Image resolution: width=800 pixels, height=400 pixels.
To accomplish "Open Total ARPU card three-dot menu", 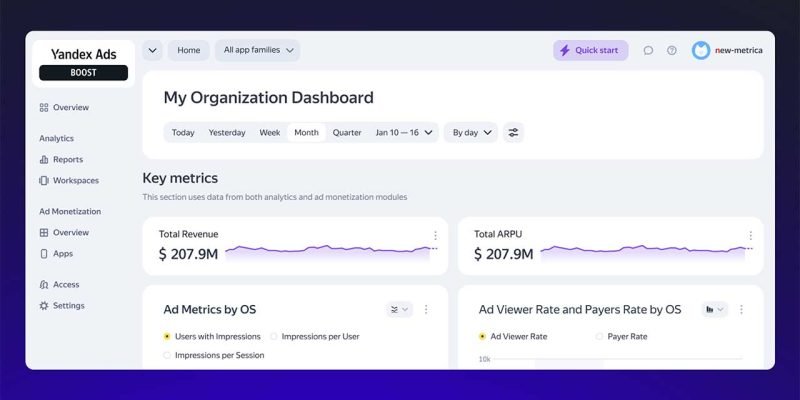I will pyautogui.click(x=750, y=236).
